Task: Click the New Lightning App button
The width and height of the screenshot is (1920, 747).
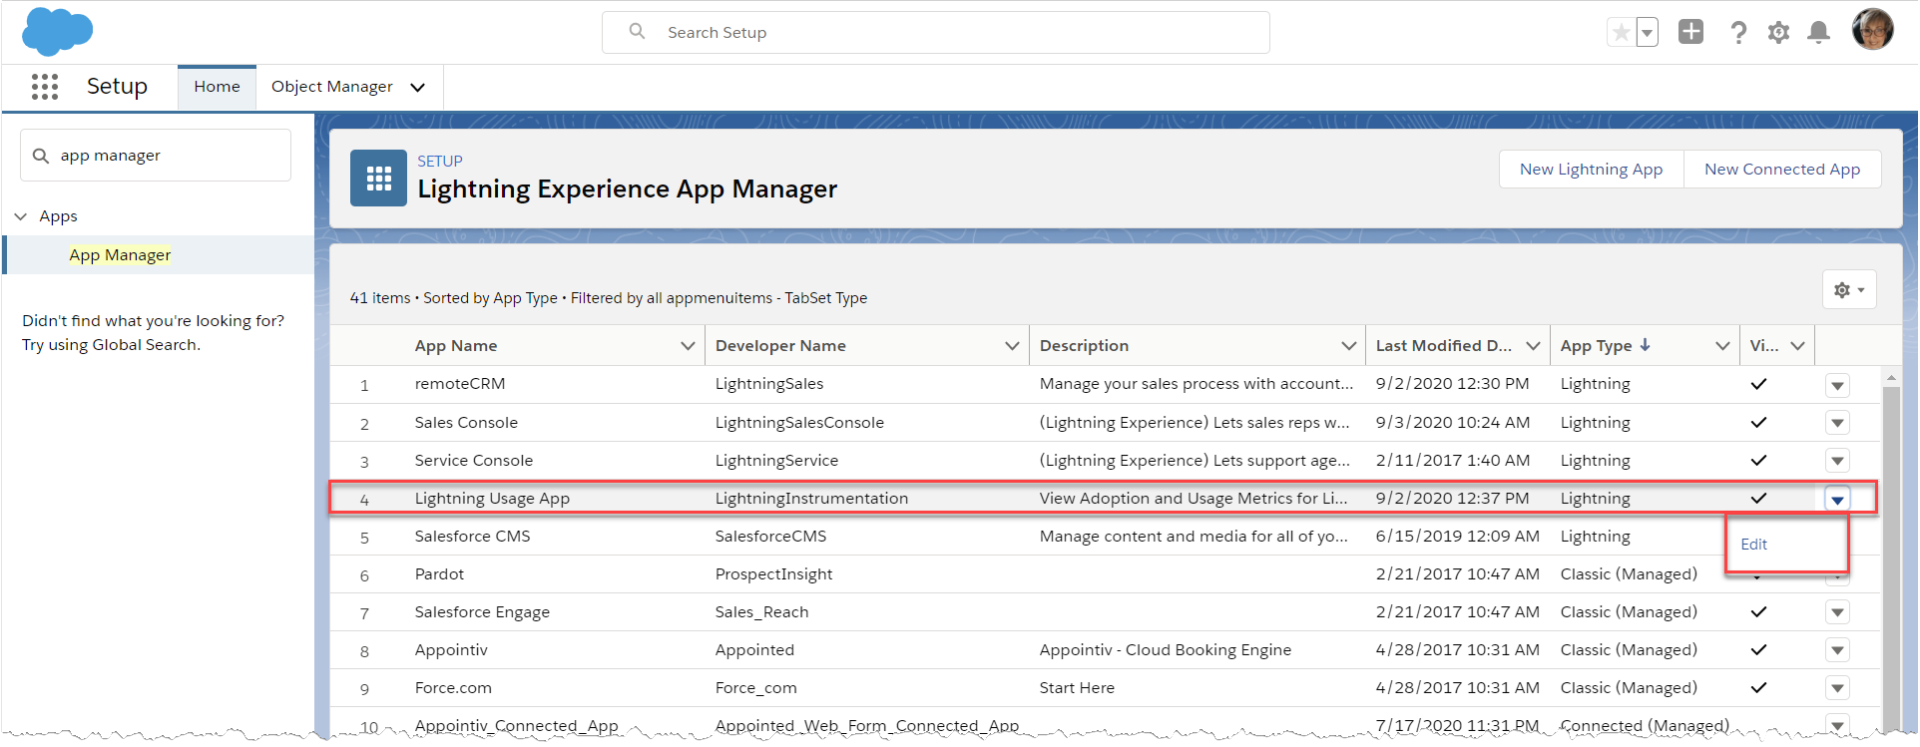Action: (x=1591, y=169)
